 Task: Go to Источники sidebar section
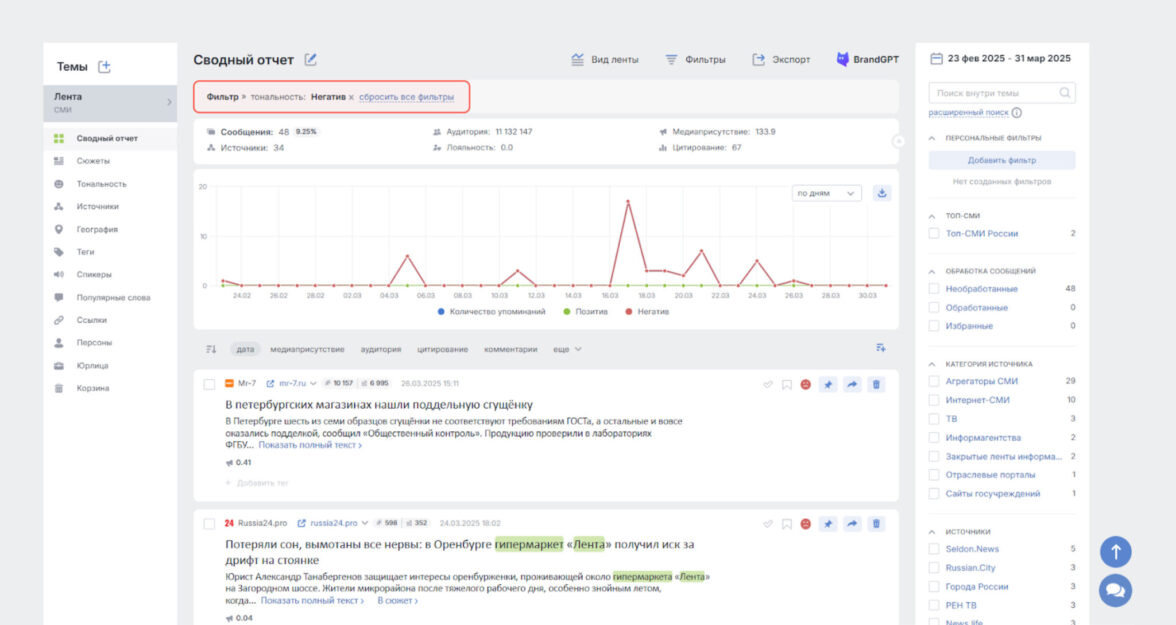(x=97, y=207)
